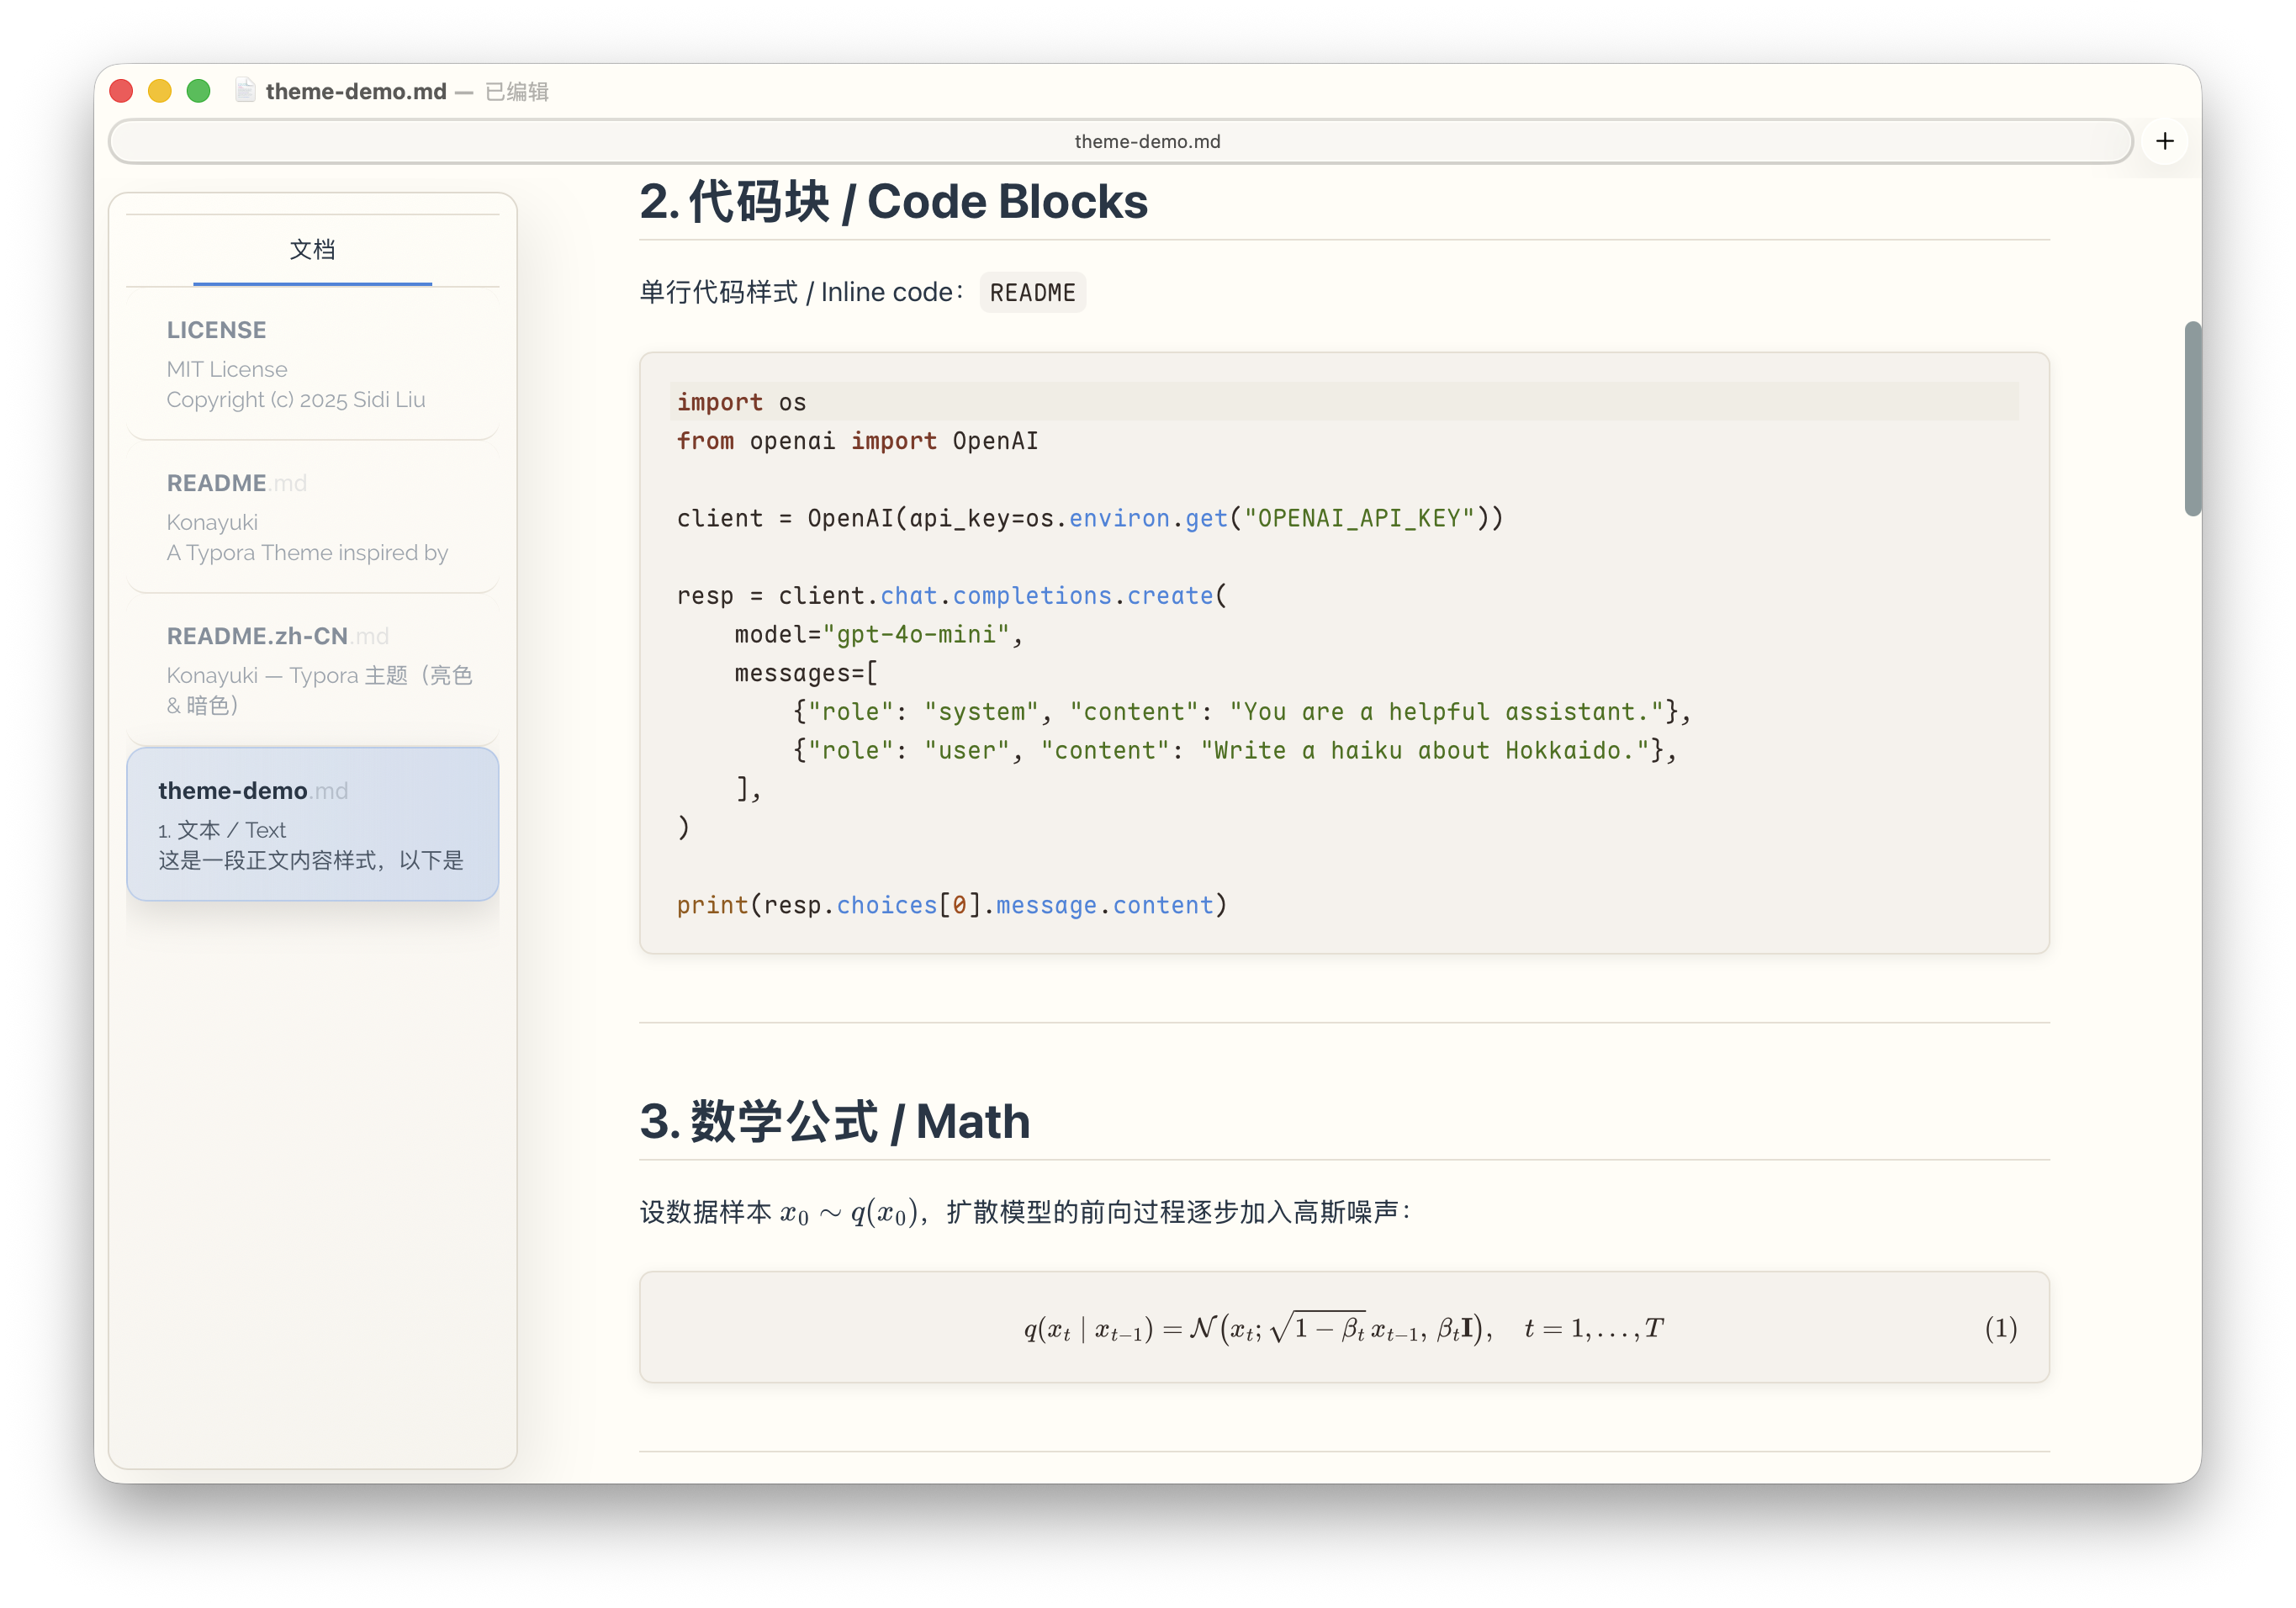This screenshot has width=2296, height=1608.
Task: Click the vertical scrollbar thumb
Action: point(2192,418)
